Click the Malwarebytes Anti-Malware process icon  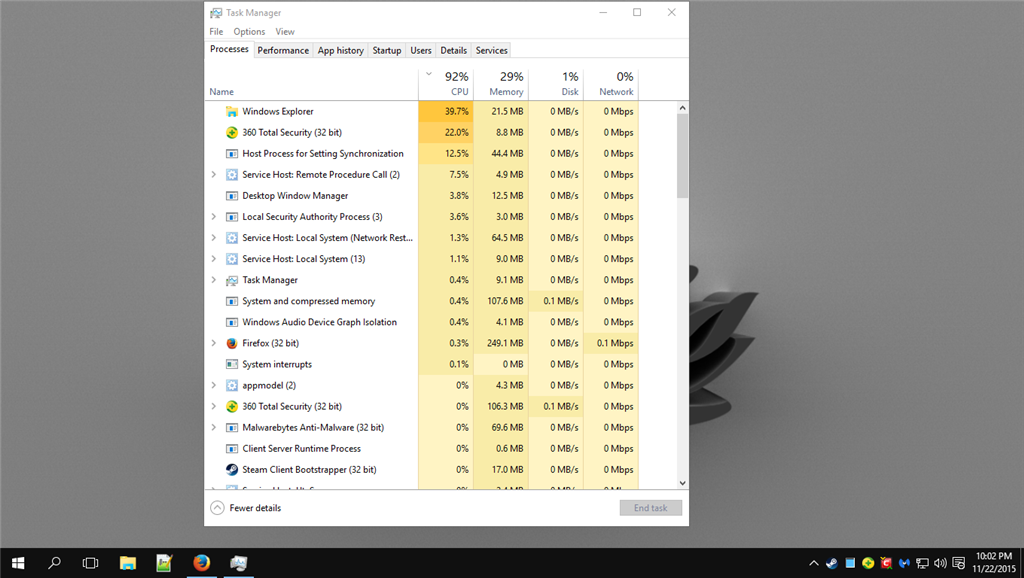pyautogui.click(x=232, y=428)
